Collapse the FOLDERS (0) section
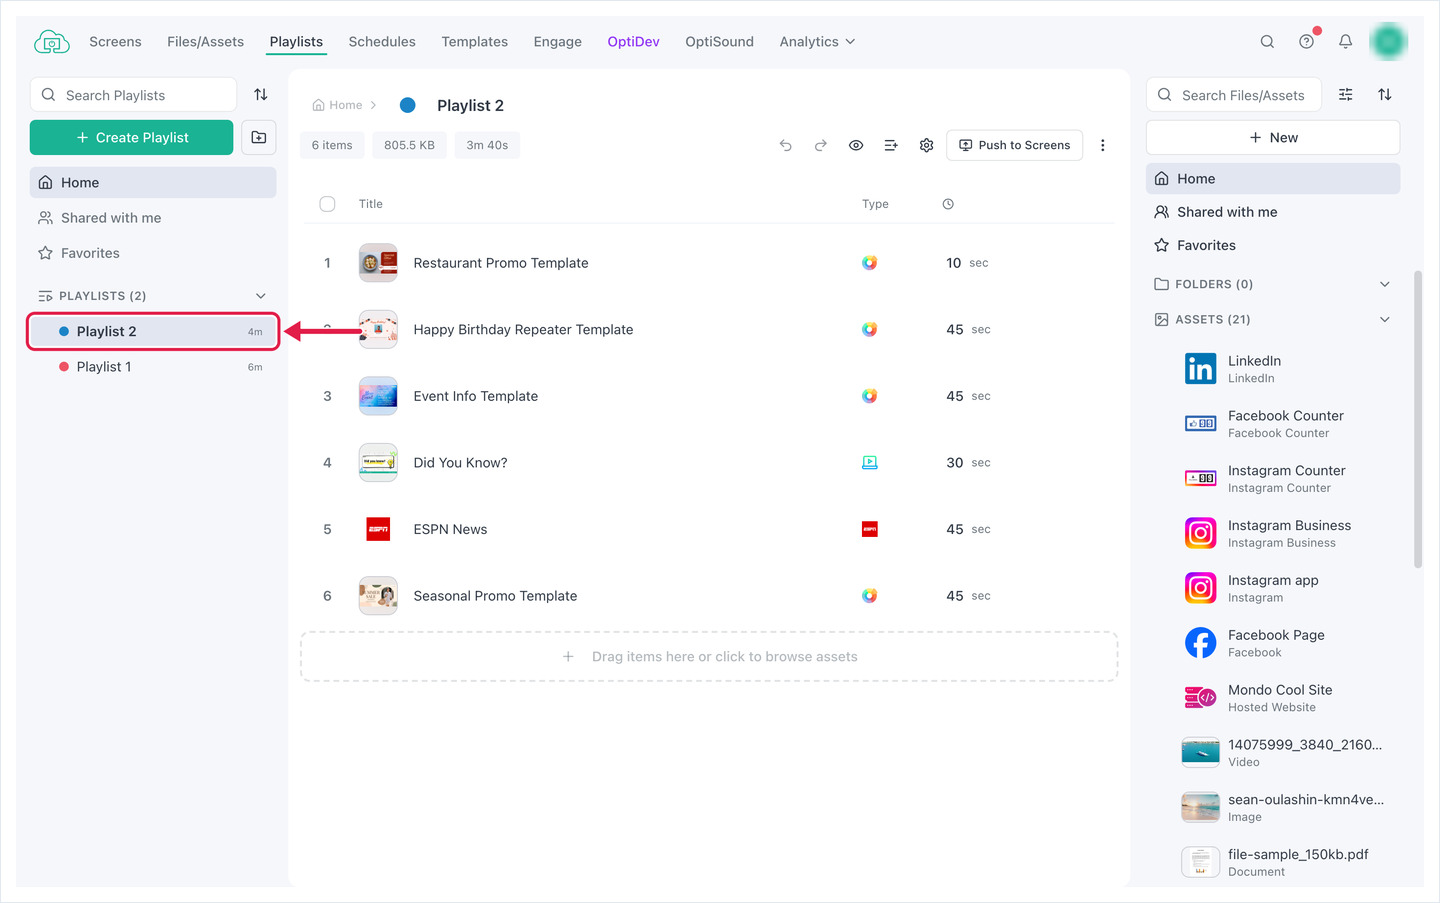Viewport: 1440px width, 903px height. (1385, 284)
